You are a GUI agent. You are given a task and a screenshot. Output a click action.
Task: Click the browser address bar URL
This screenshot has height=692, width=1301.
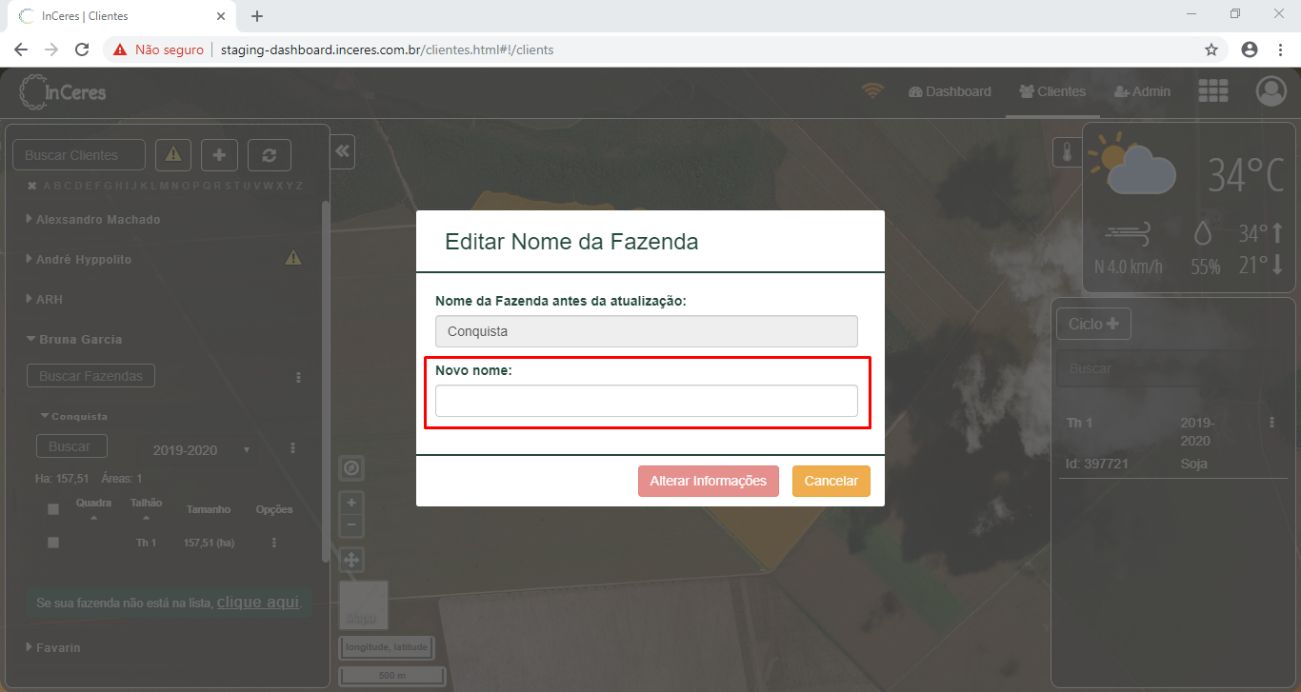click(387, 49)
